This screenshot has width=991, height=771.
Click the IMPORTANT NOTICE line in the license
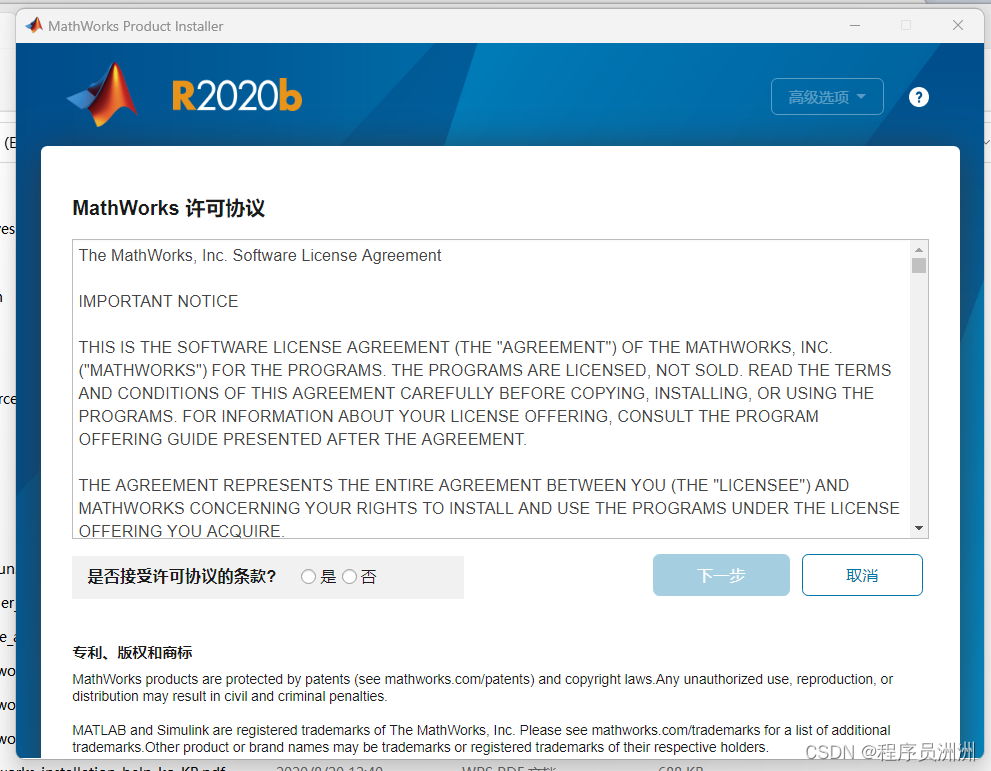tap(158, 301)
